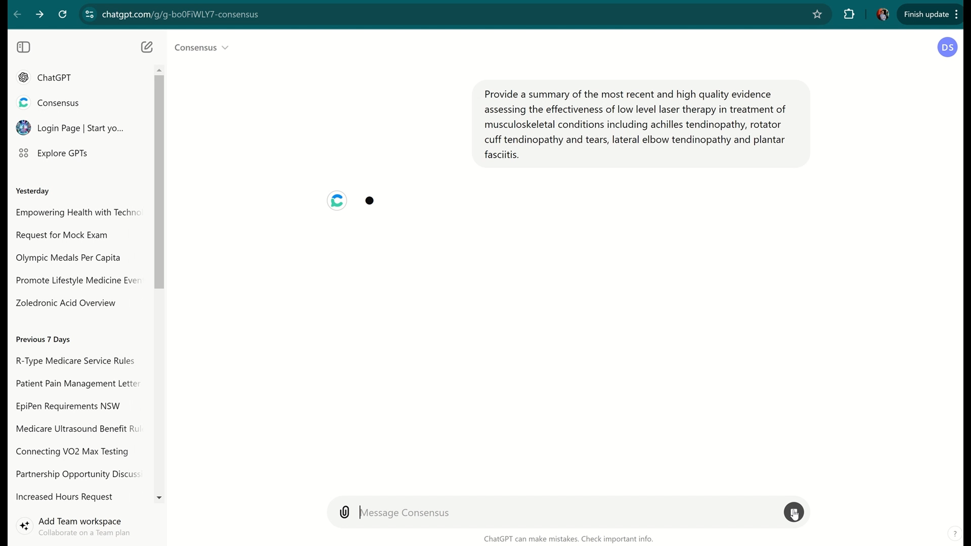Image resolution: width=971 pixels, height=546 pixels.
Task: Stop generating with the stop button
Action: tap(793, 512)
